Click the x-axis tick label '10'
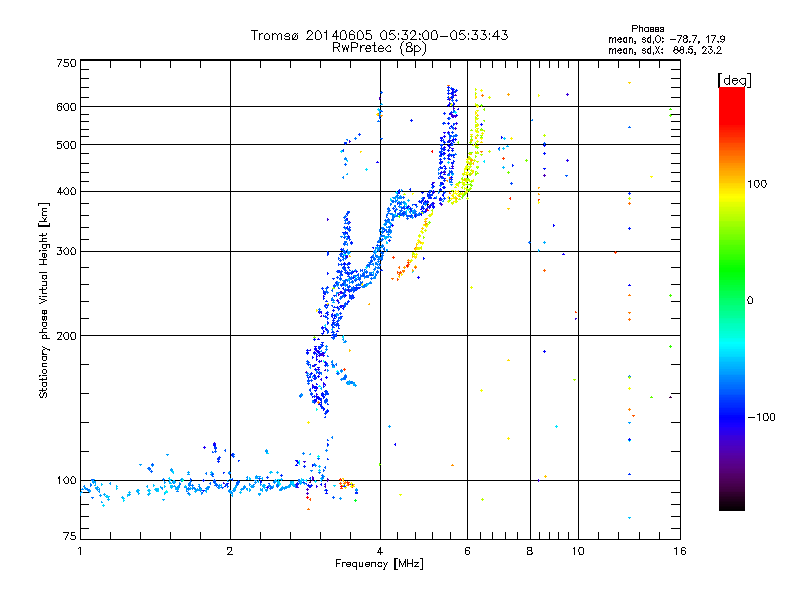Viewport: 800px width, 600px height. (578, 551)
